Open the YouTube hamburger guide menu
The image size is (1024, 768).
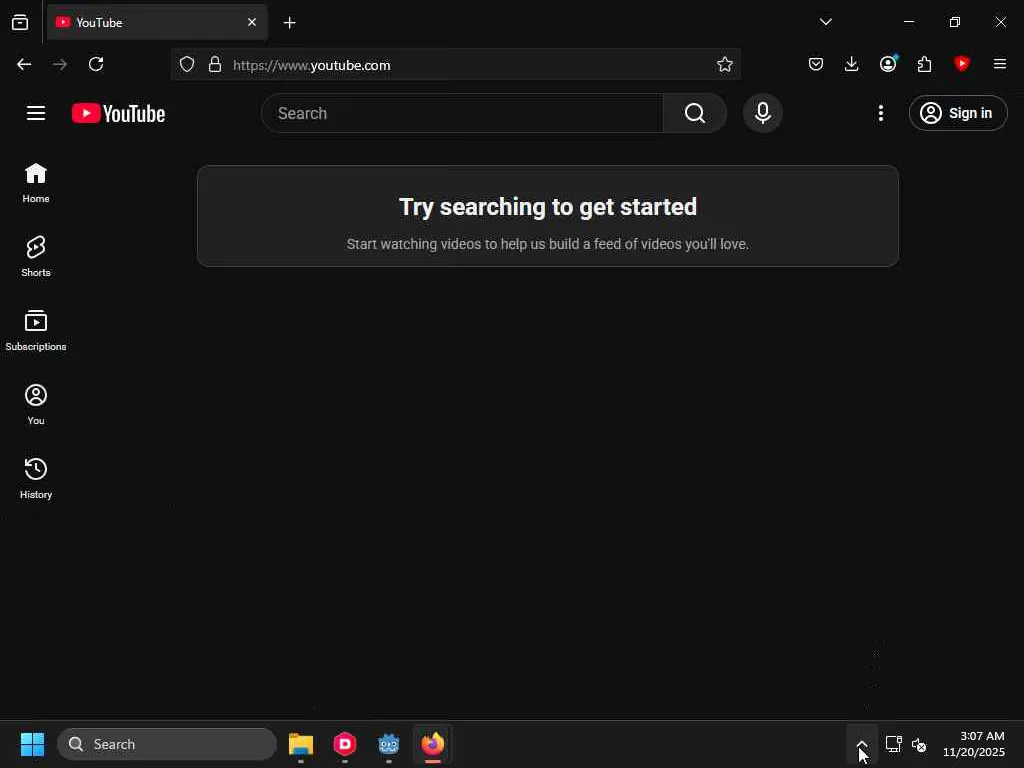[36, 113]
